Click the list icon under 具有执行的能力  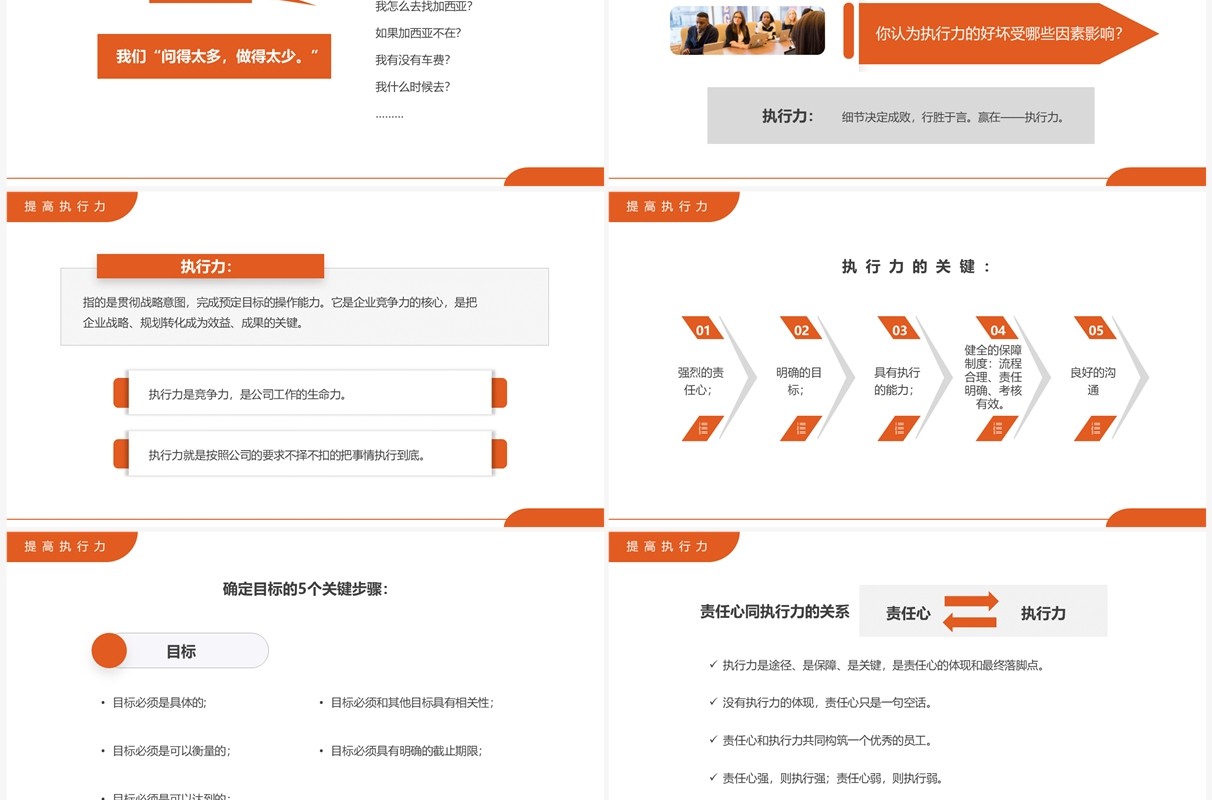899,429
